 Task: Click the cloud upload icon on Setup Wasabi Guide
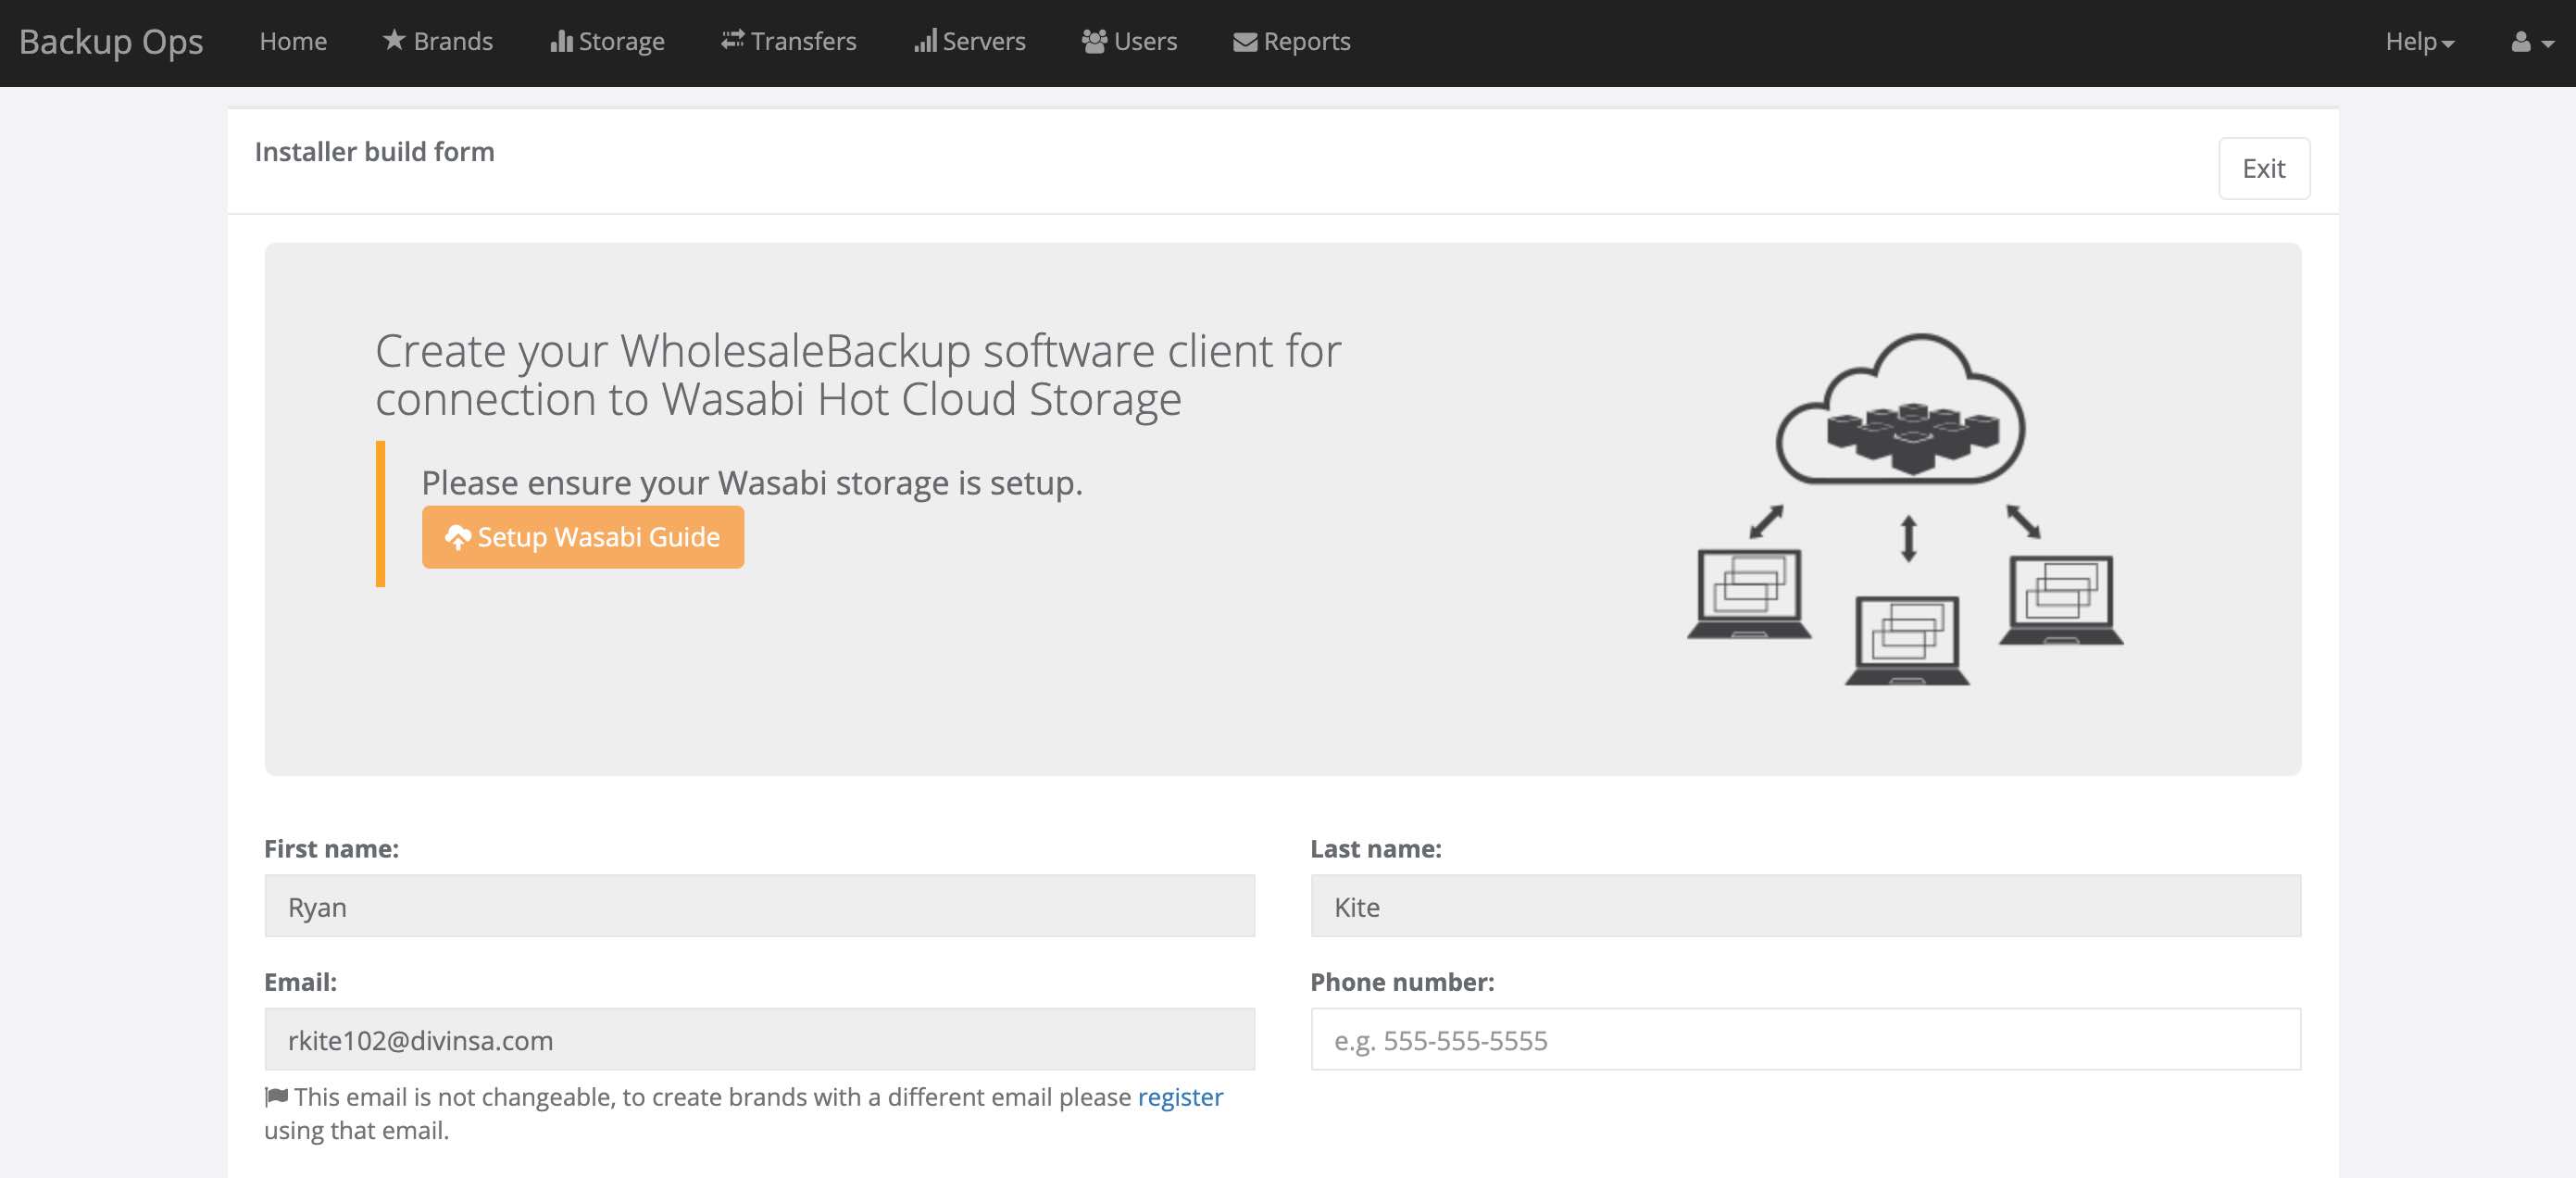458,537
